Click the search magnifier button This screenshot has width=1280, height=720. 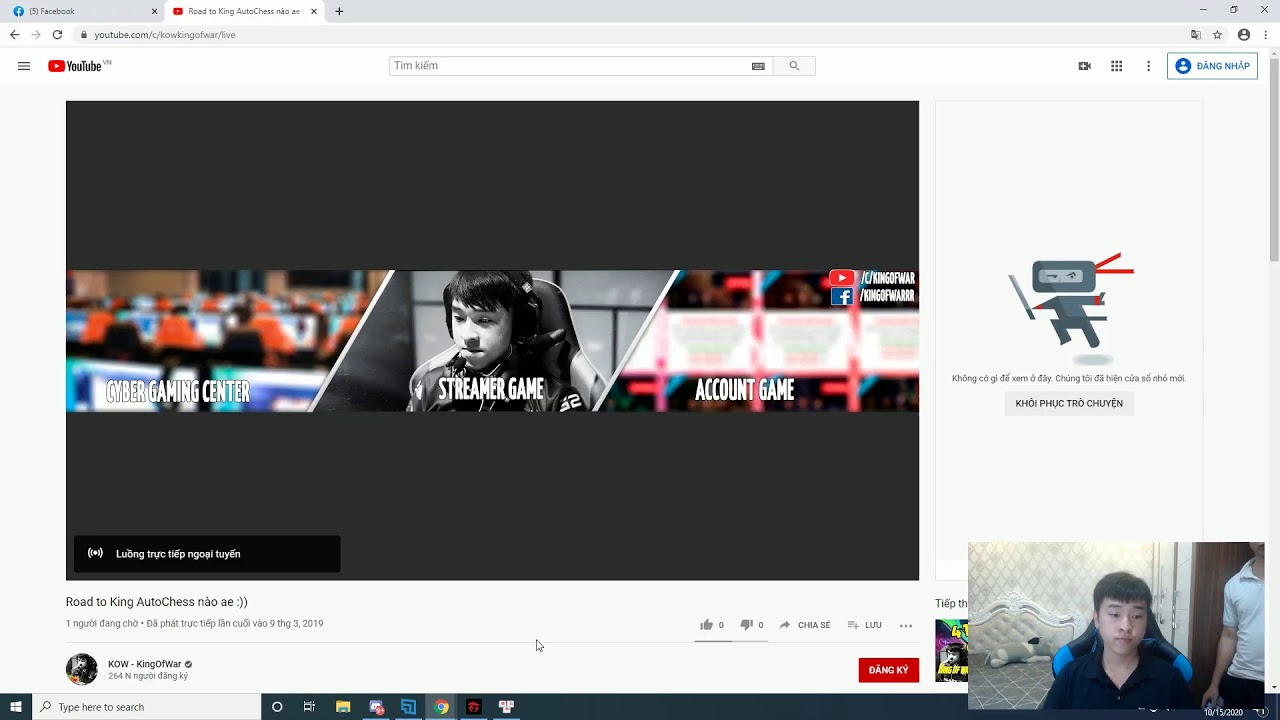tap(794, 66)
